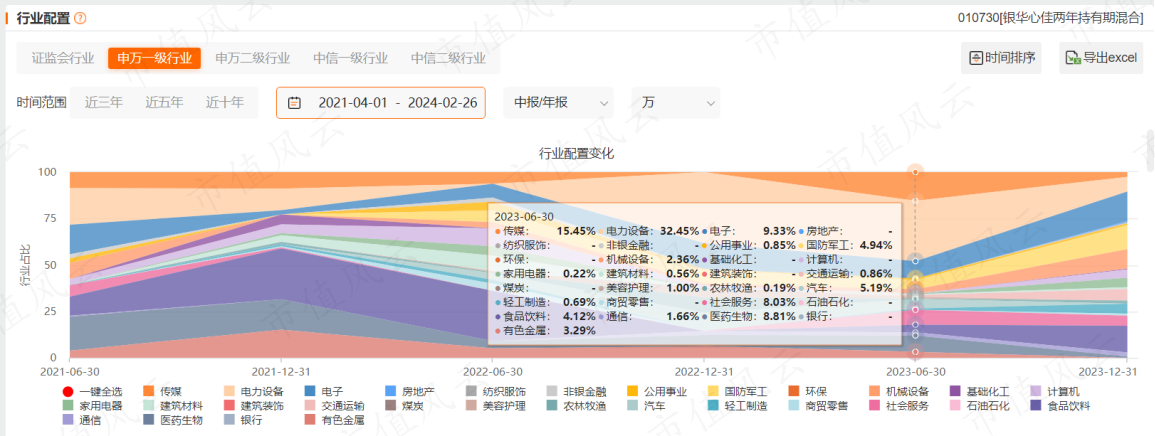The height and width of the screenshot is (436, 1155).
Task: Open the 中信一级行业 tab
Action: tap(351, 58)
